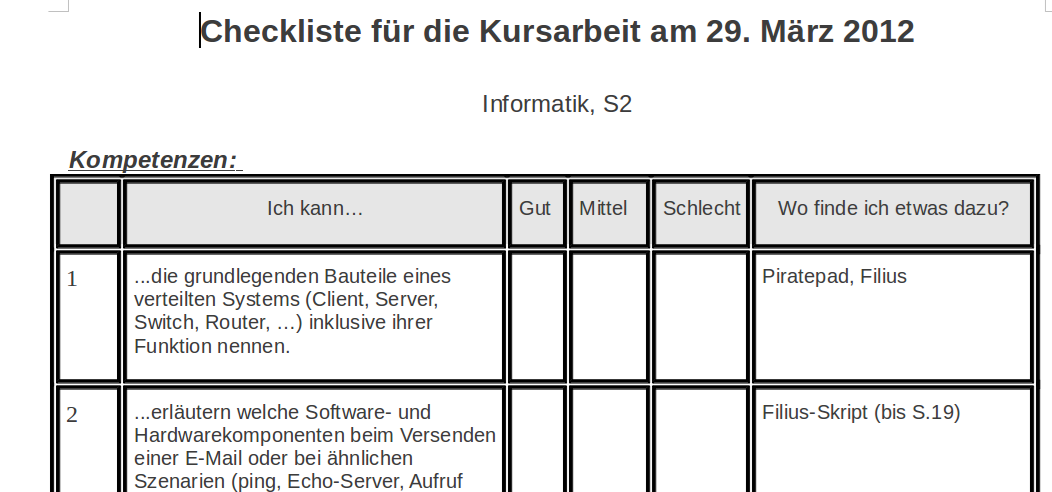1052x492 pixels.
Task: Click the 'Ich kann…' header cell
Action: click(314, 209)
